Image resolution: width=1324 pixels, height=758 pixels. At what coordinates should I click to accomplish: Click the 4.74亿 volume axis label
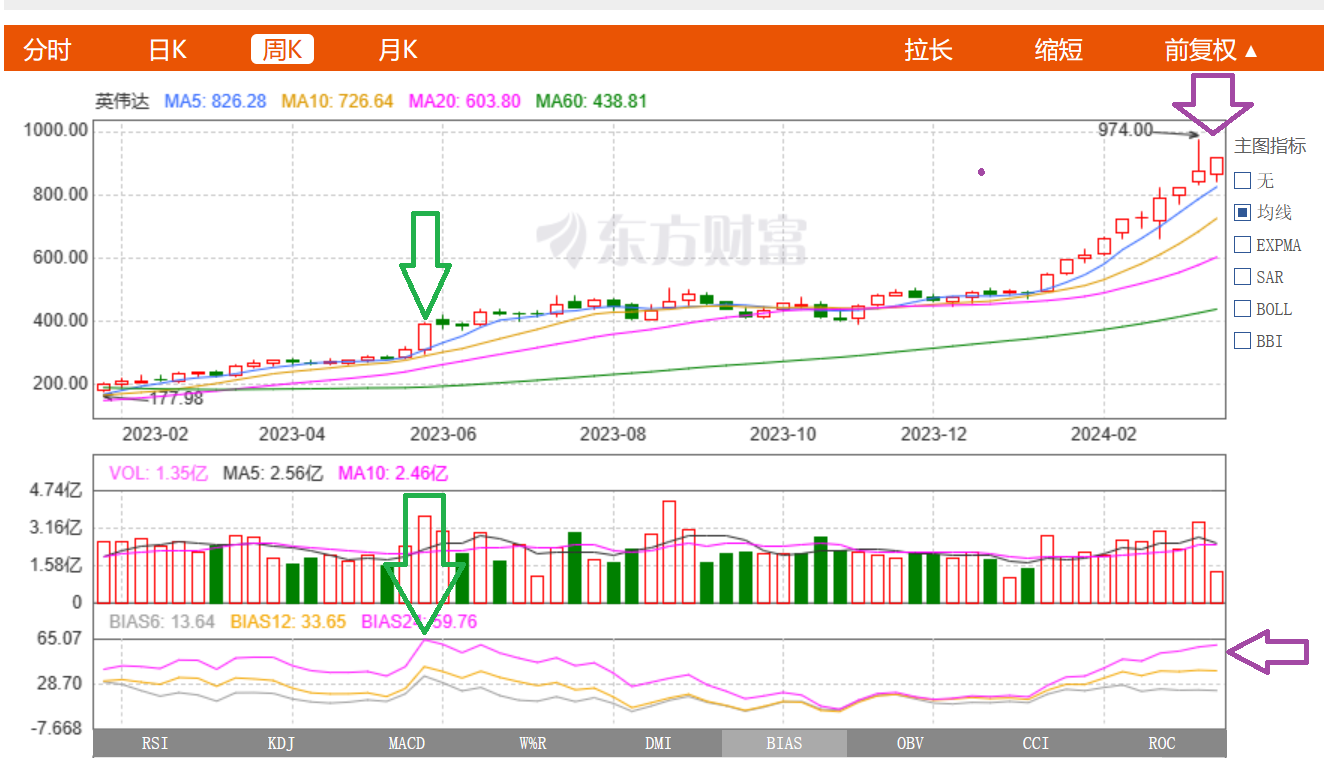coord(55,490)
